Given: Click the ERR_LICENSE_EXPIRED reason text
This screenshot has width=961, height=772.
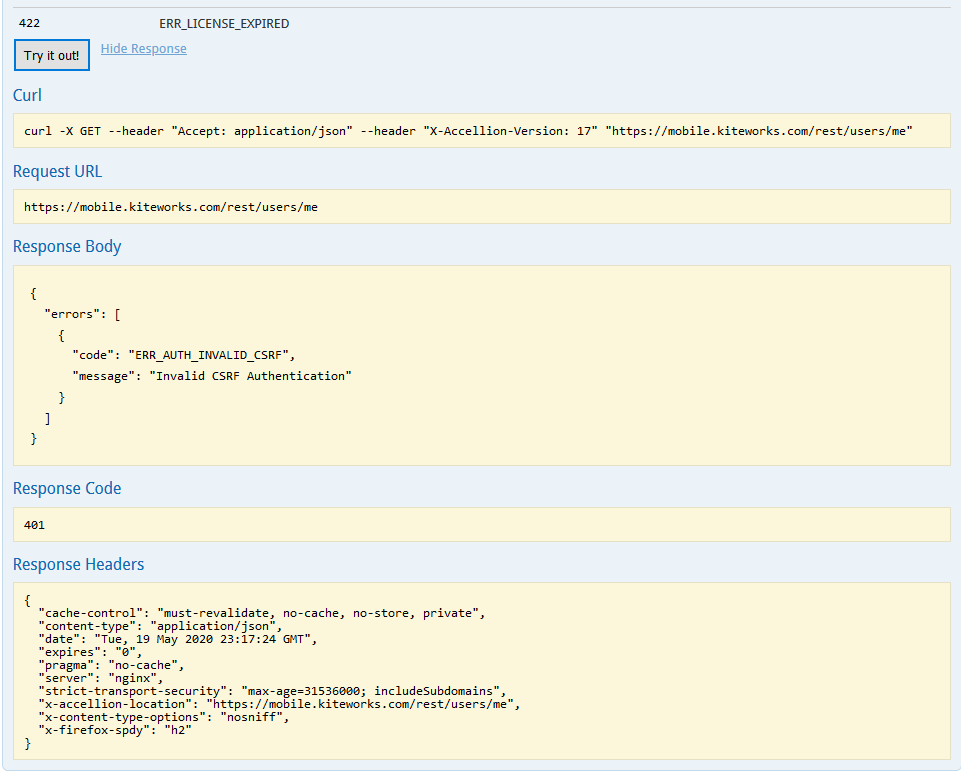Looking at the screenshot, I should pyautogui.click(x=224, y=24).
